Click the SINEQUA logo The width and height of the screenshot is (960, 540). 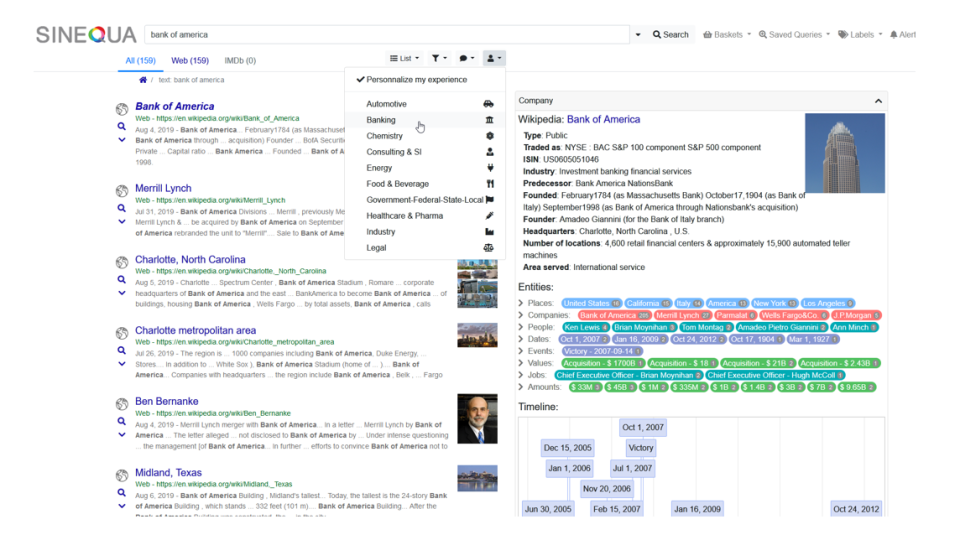86,35
